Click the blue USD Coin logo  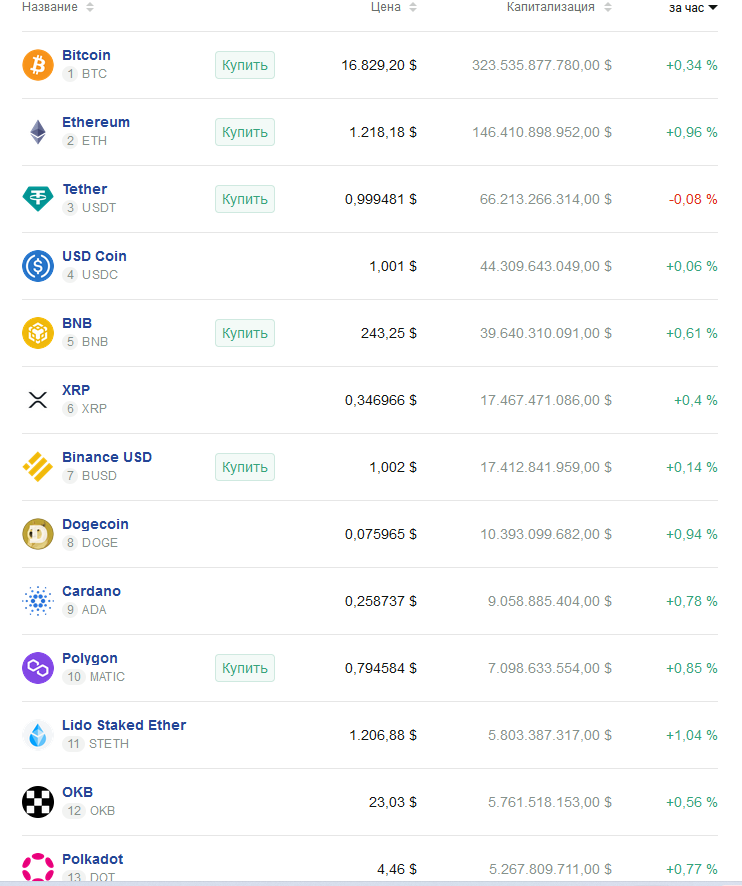pos(38,266)
